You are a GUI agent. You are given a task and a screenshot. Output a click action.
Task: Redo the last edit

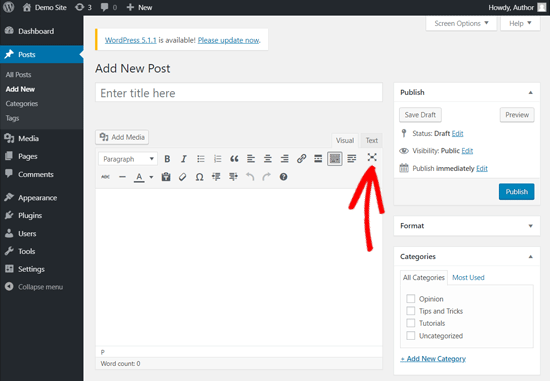coord(267,177)
